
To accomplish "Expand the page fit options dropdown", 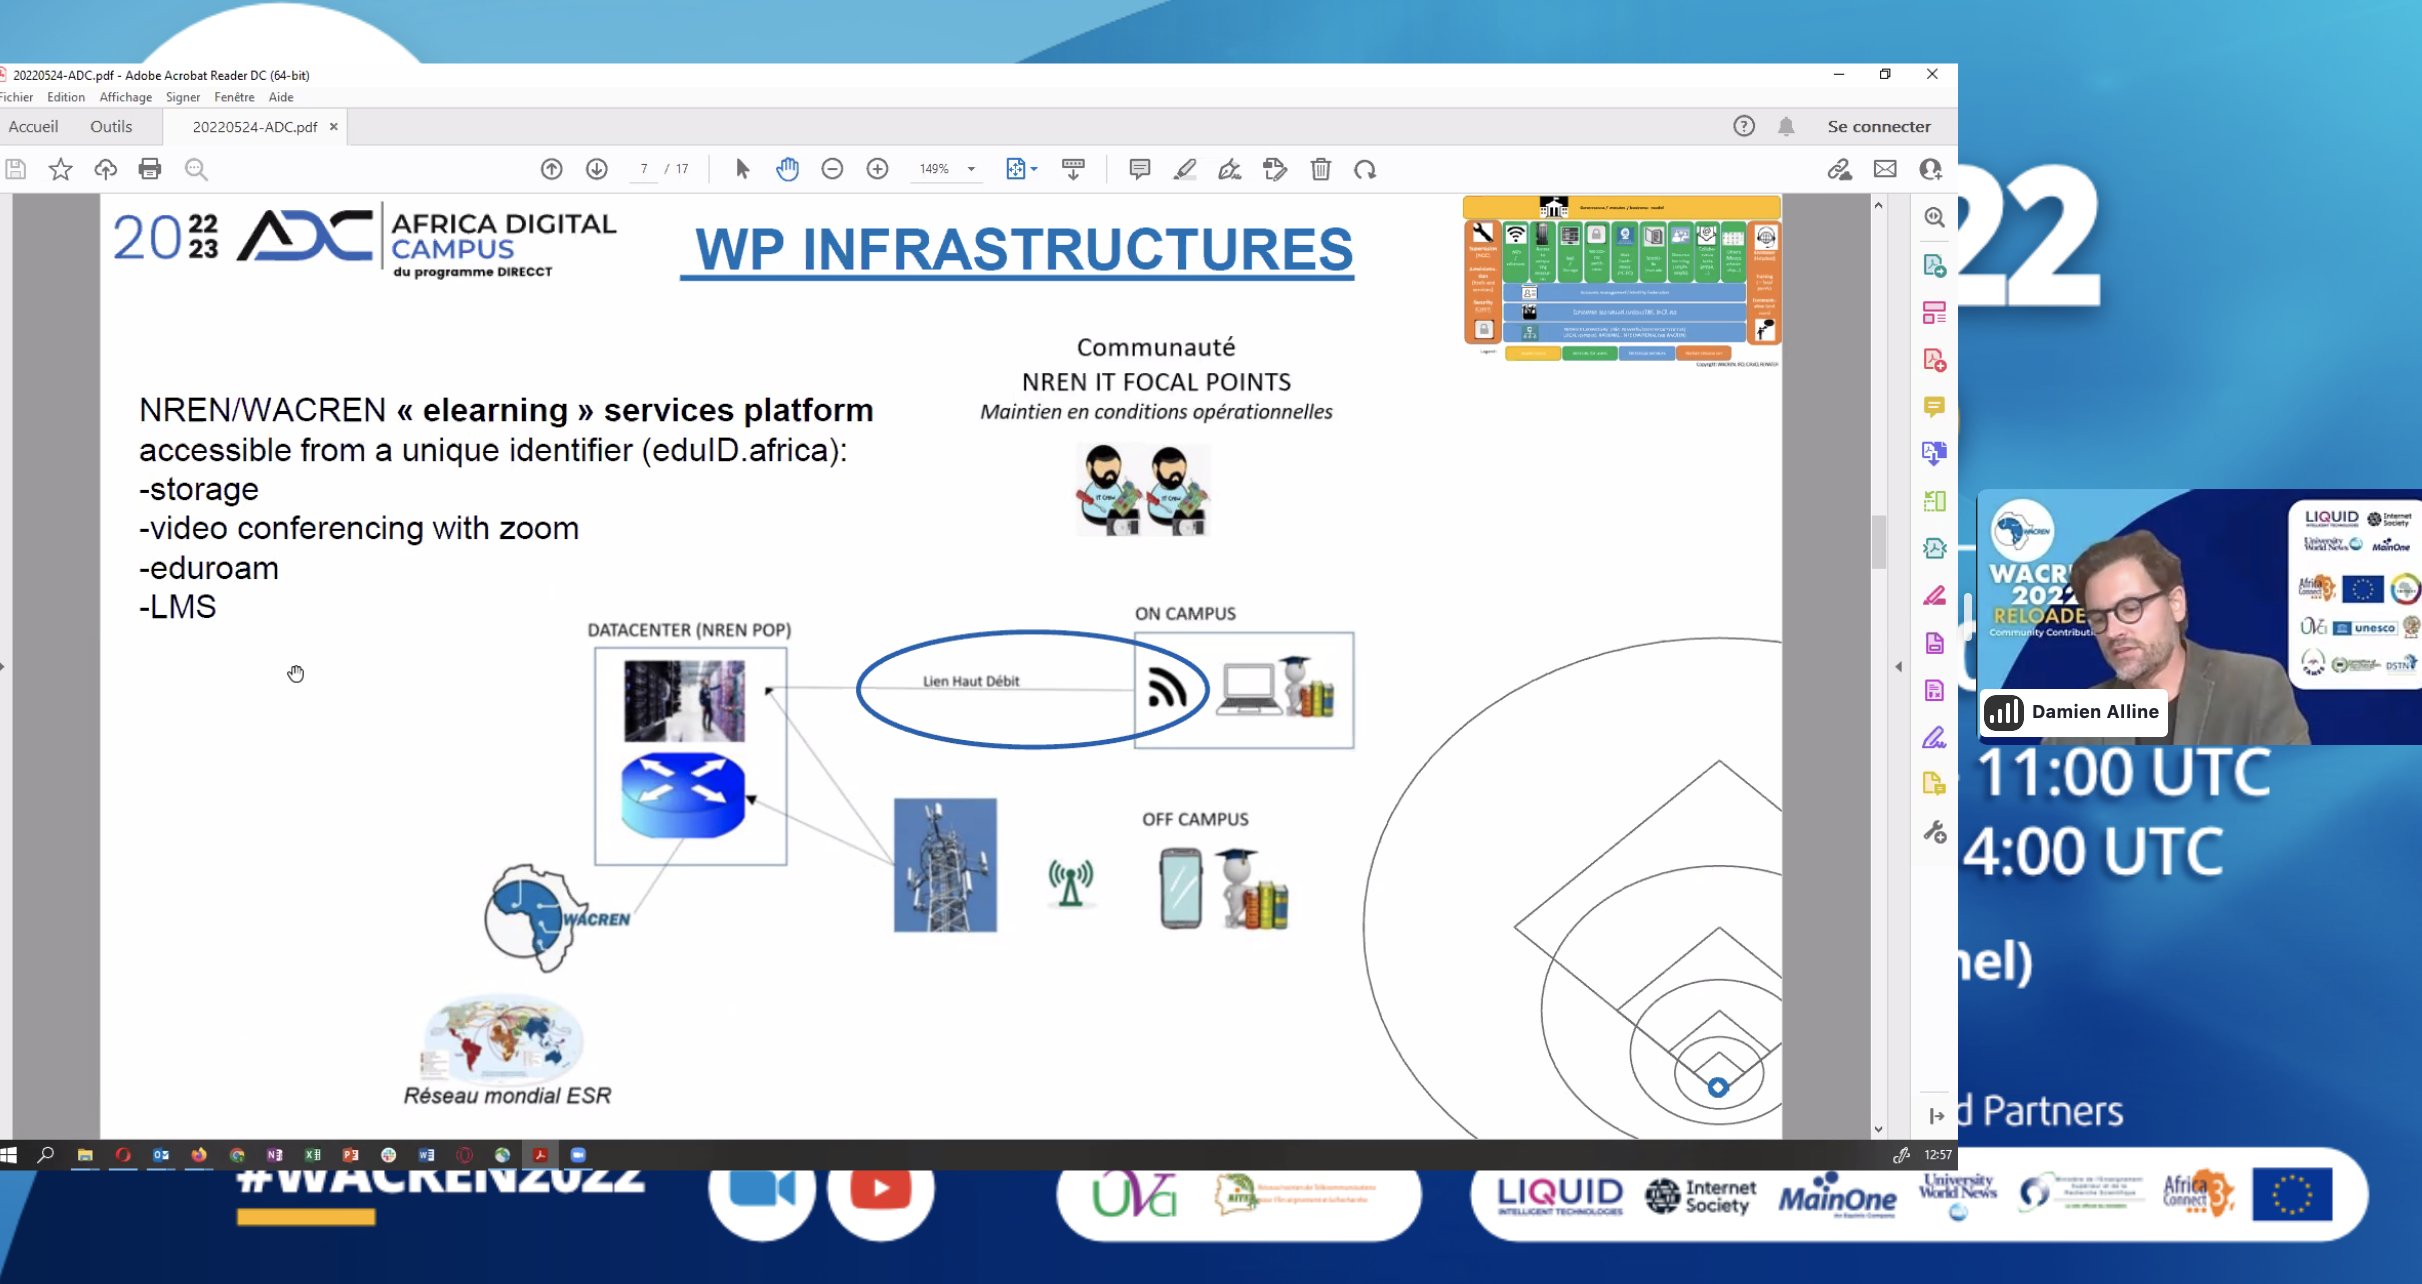I will [x=1034, y=169].
